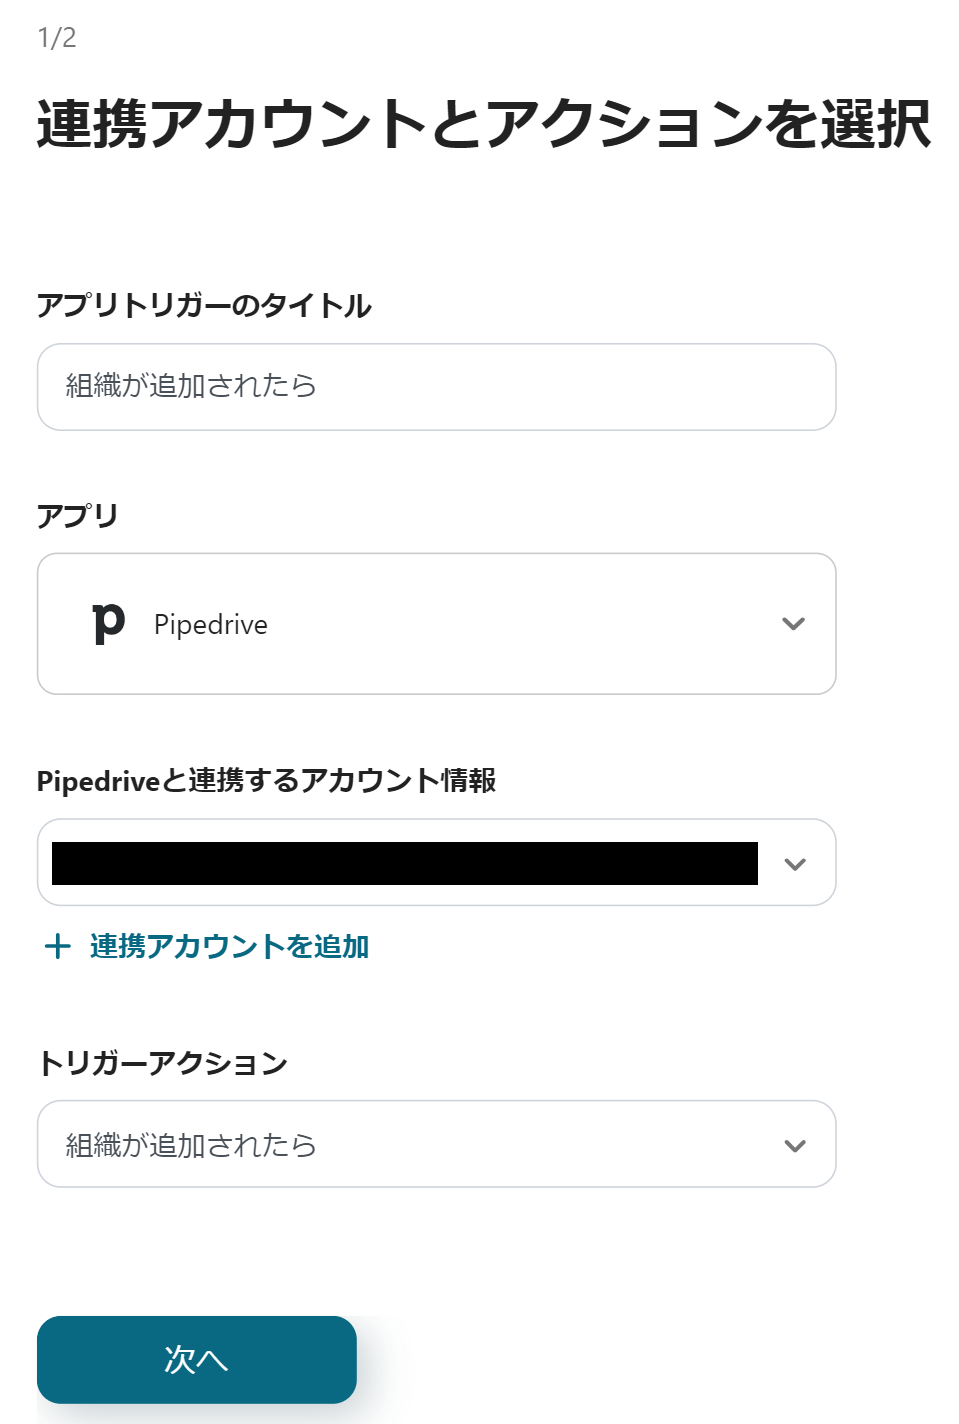Click 組織が追加されたら text in トリガーアクション dropdown

click(191, 1146)
